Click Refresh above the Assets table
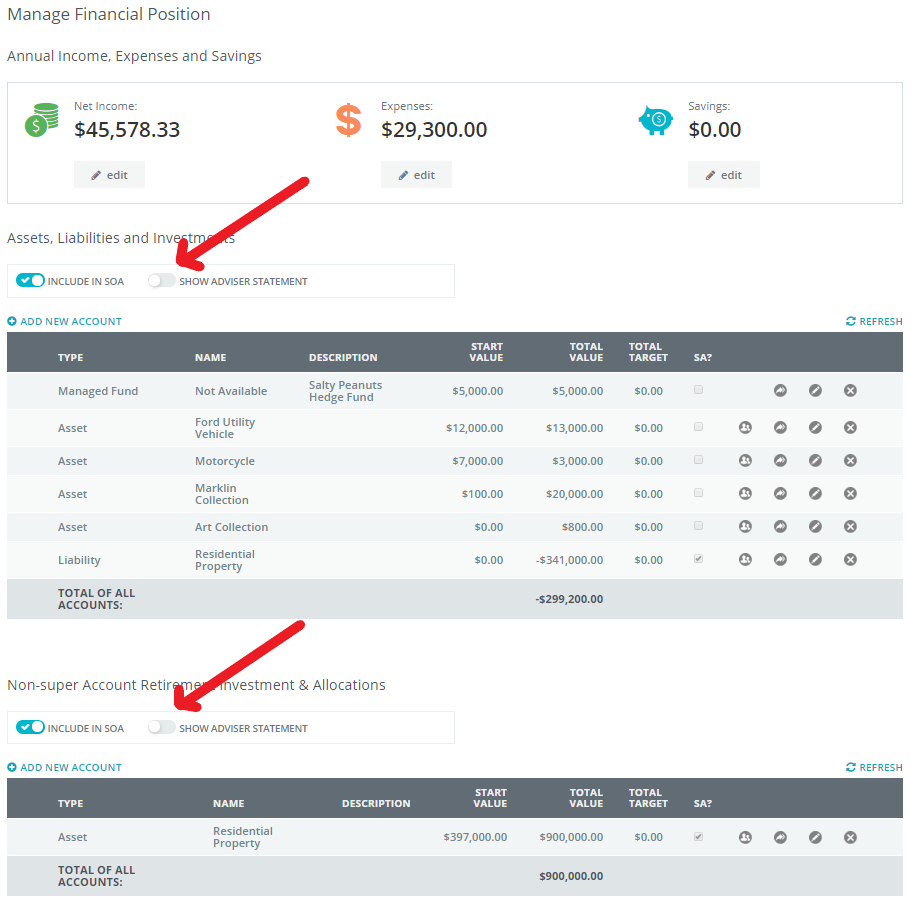 (874, 321)
